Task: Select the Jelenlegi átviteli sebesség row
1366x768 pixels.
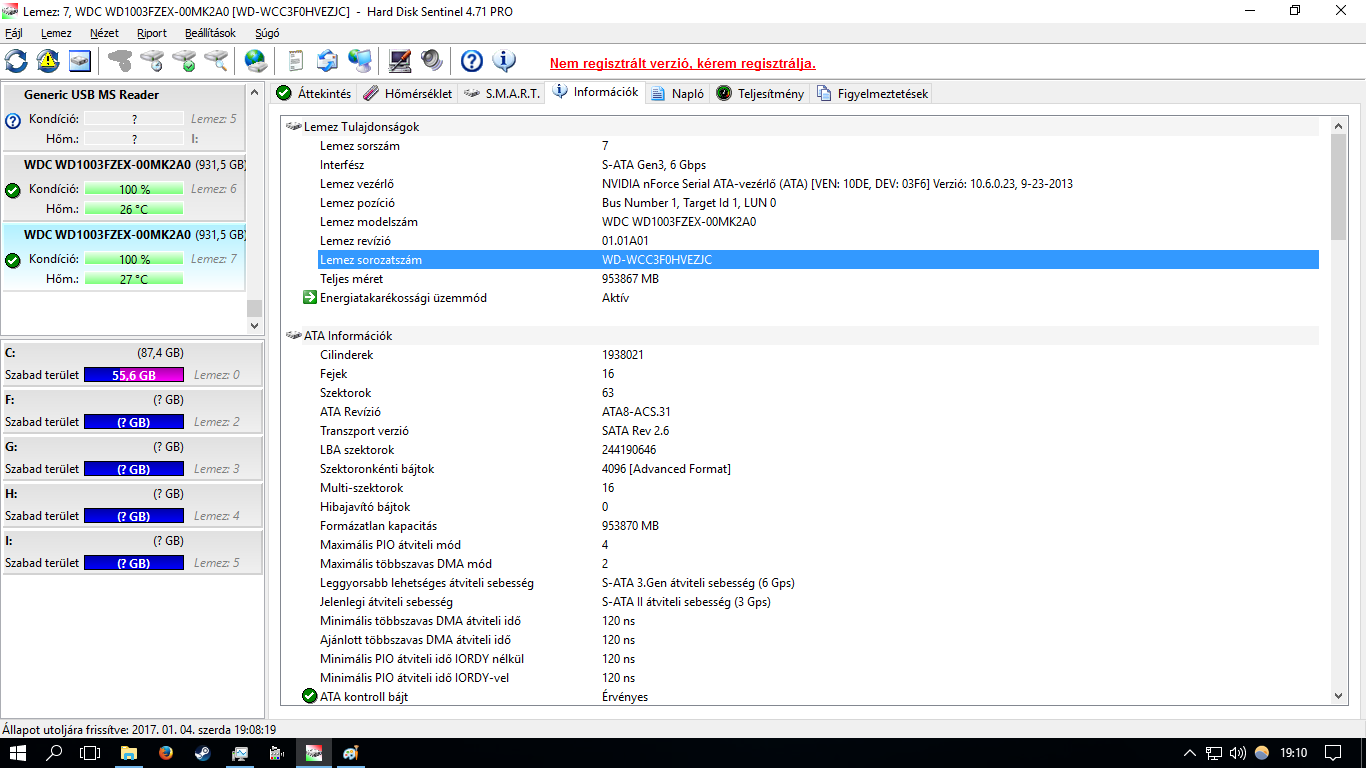Action: pyautogui.click(x=818, y=602)
